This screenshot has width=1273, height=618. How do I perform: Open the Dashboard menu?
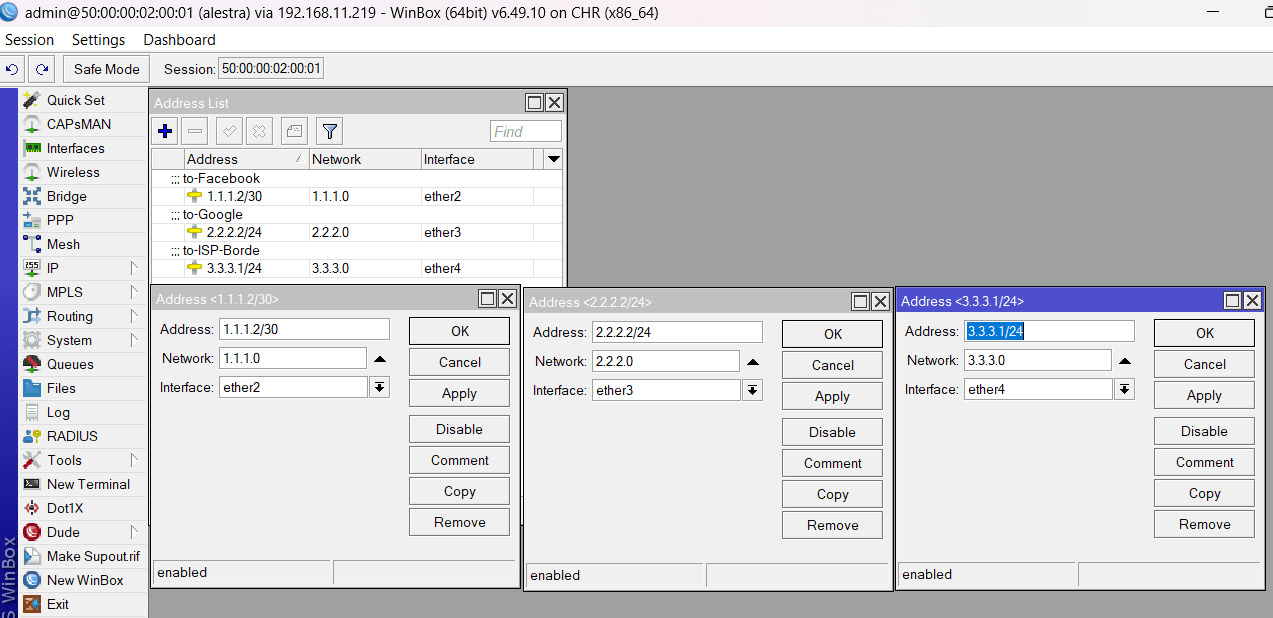point(179,40)
